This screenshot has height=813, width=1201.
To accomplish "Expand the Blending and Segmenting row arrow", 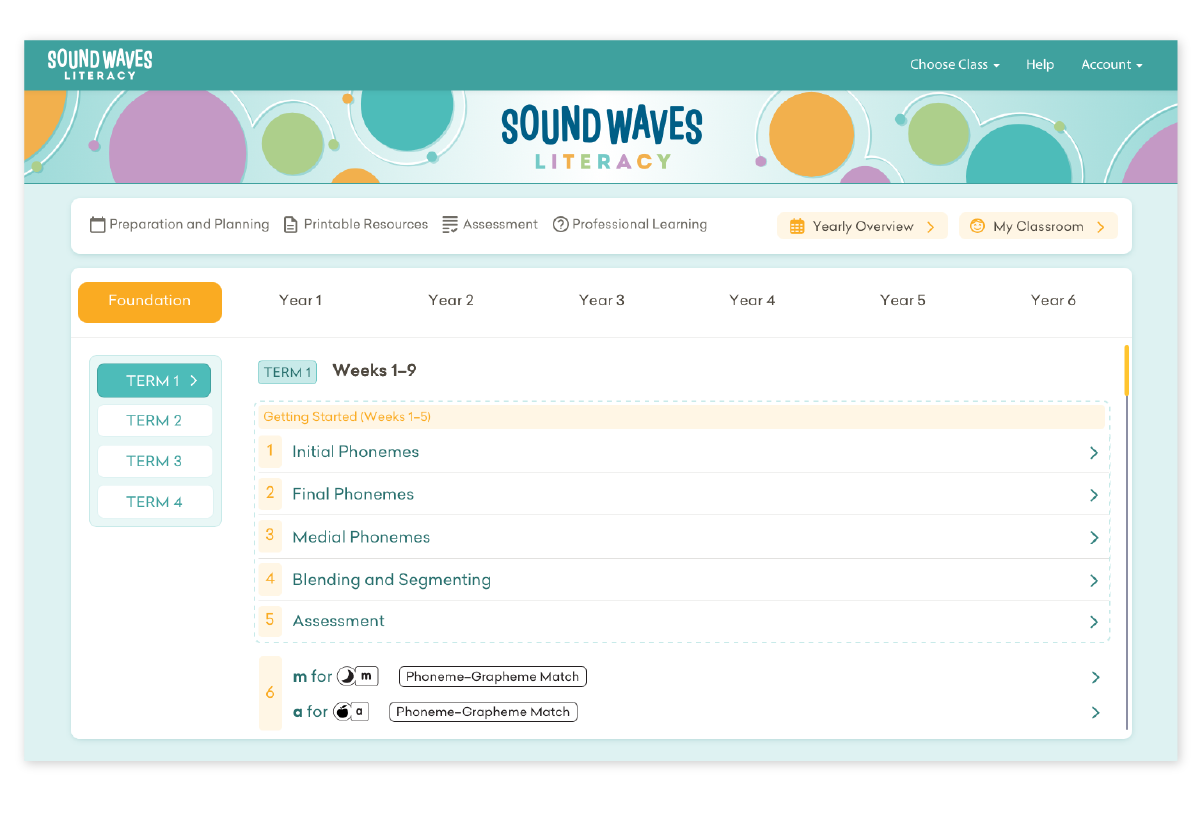I will point(1093,581).
